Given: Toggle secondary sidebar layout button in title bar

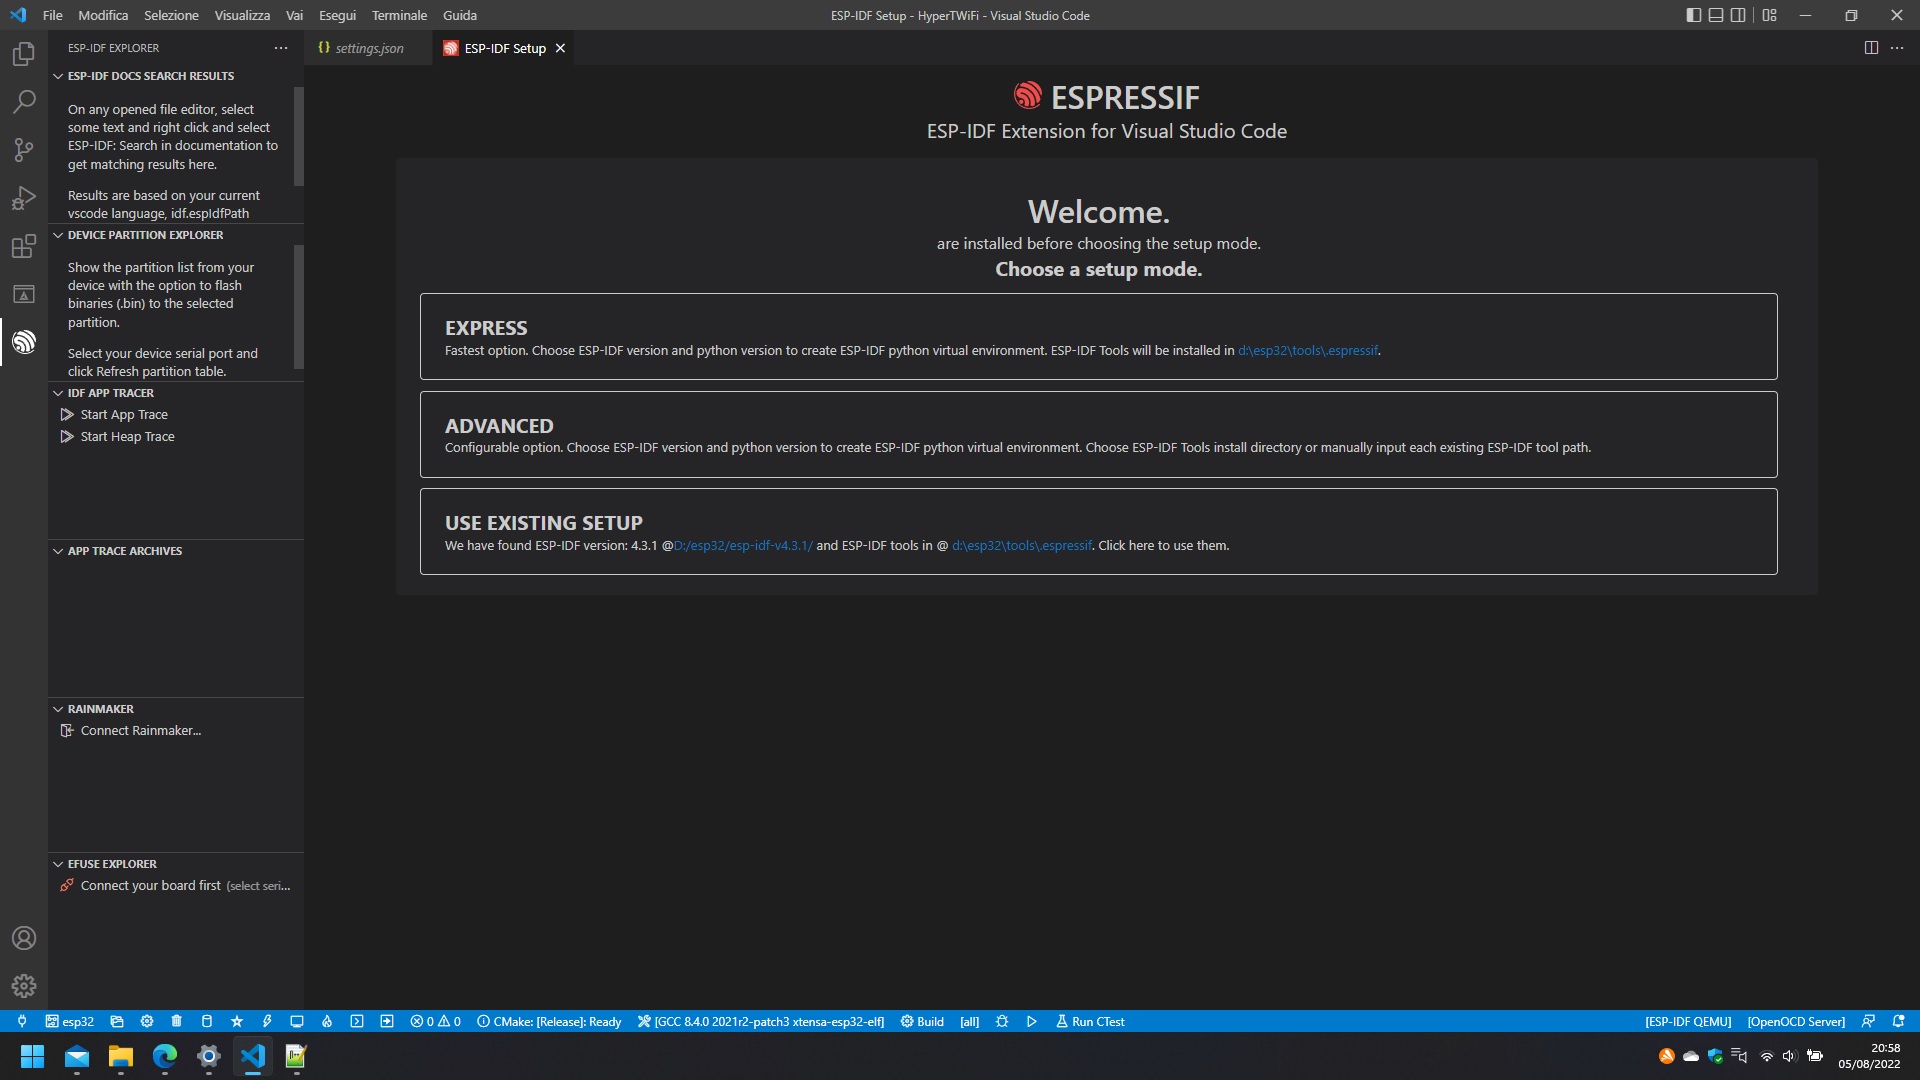Looking at the screenshot, I should (1739, 15).
